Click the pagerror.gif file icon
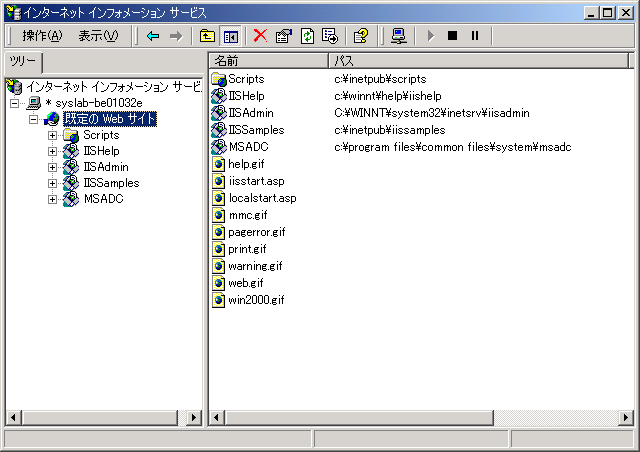640x452 pixels. [219, 232]
